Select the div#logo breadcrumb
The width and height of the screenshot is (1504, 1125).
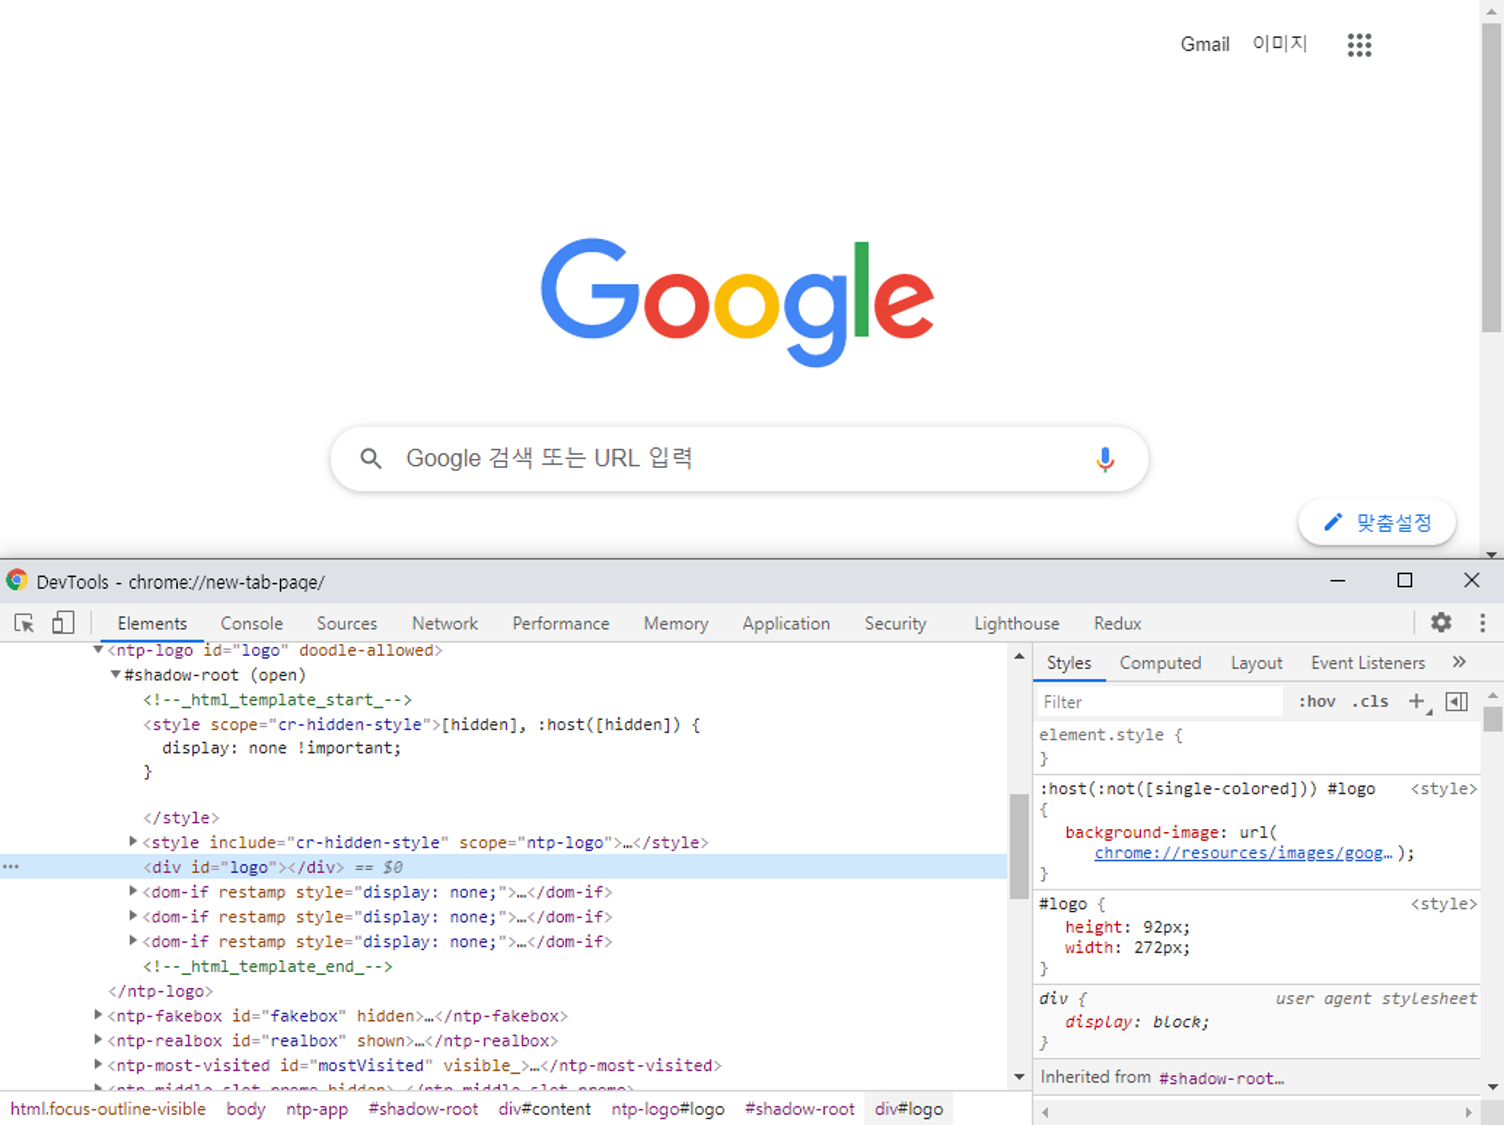[x=909, y=1109]
